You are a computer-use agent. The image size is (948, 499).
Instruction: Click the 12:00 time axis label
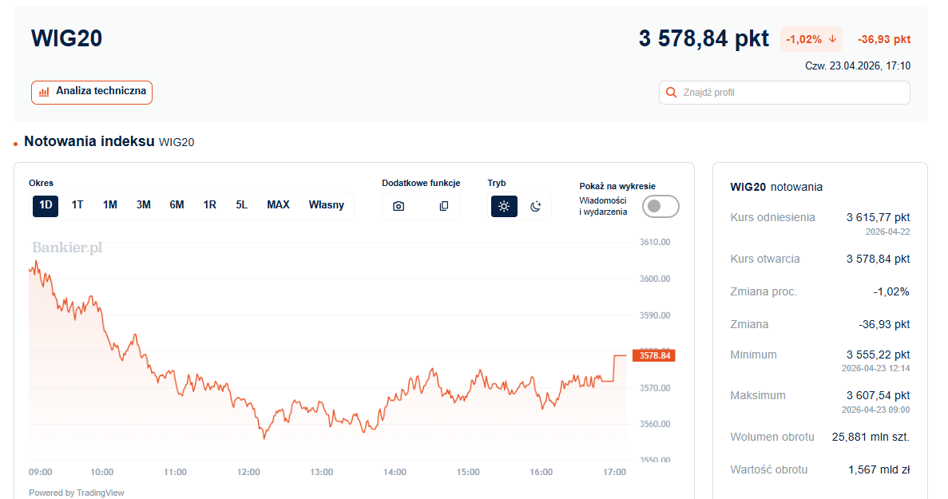(248, 472)
